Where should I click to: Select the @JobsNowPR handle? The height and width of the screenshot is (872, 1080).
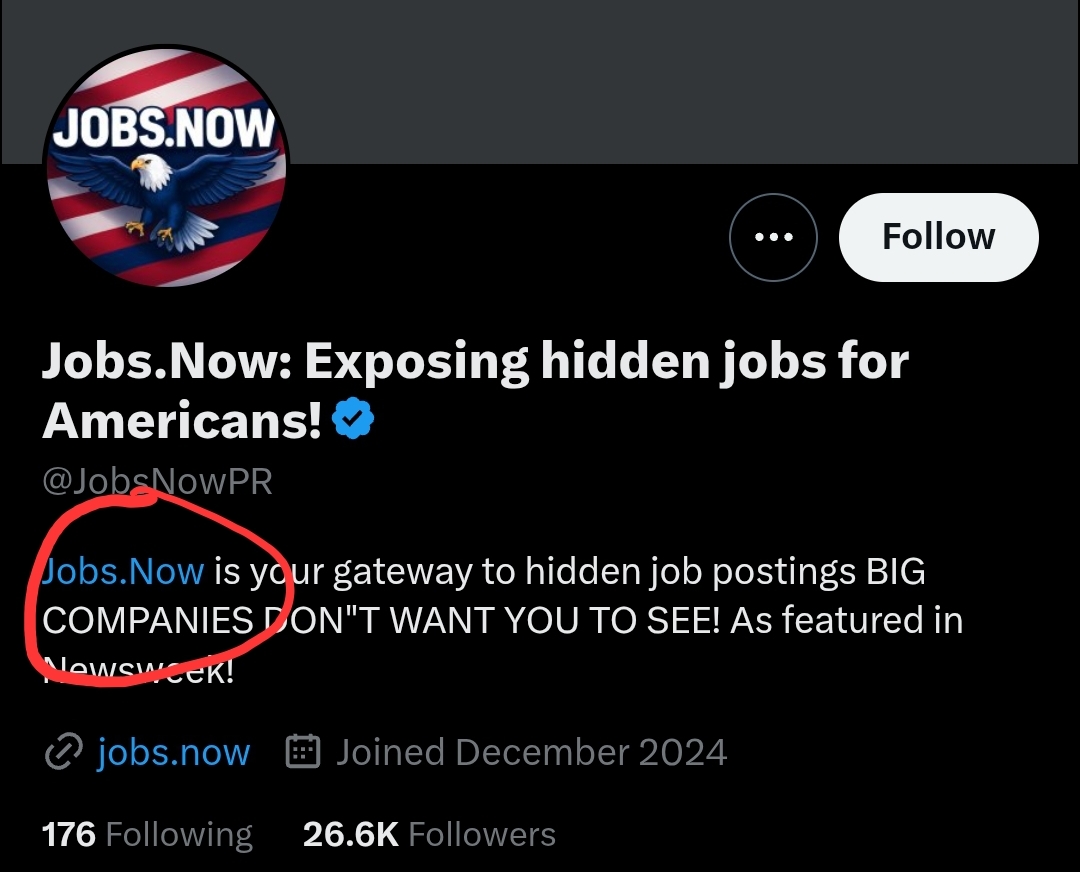click(x=158, y=481)
